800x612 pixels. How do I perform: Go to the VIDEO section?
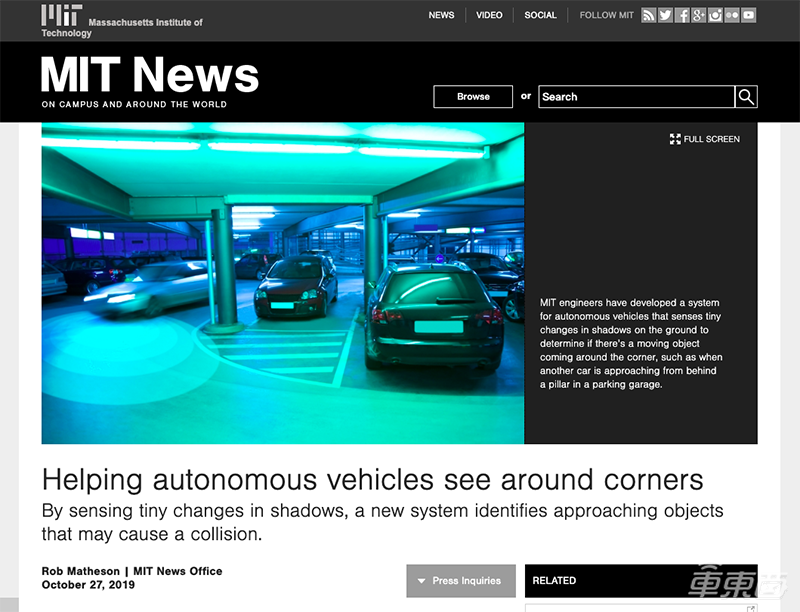(489, 15)
